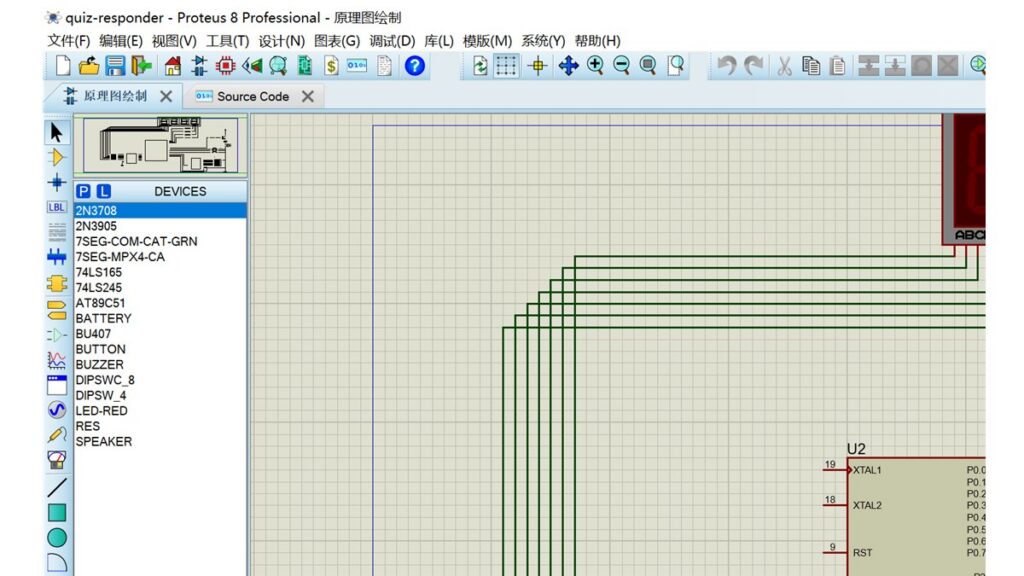
Task: Open a project with the folder icon
Action: point(89,66)
